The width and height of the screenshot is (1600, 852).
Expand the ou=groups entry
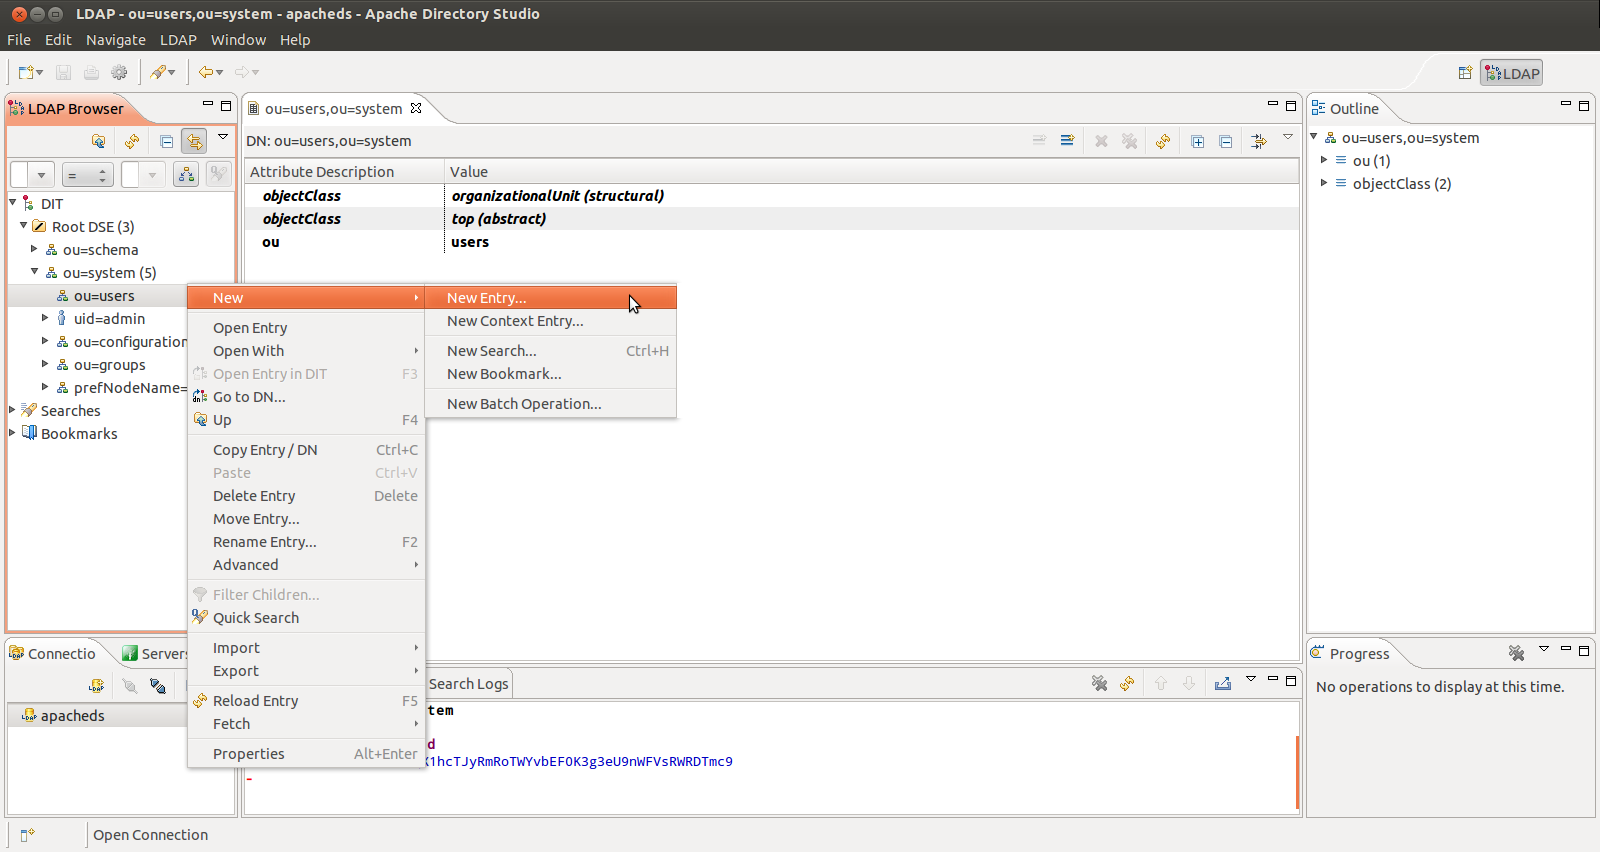45,364
